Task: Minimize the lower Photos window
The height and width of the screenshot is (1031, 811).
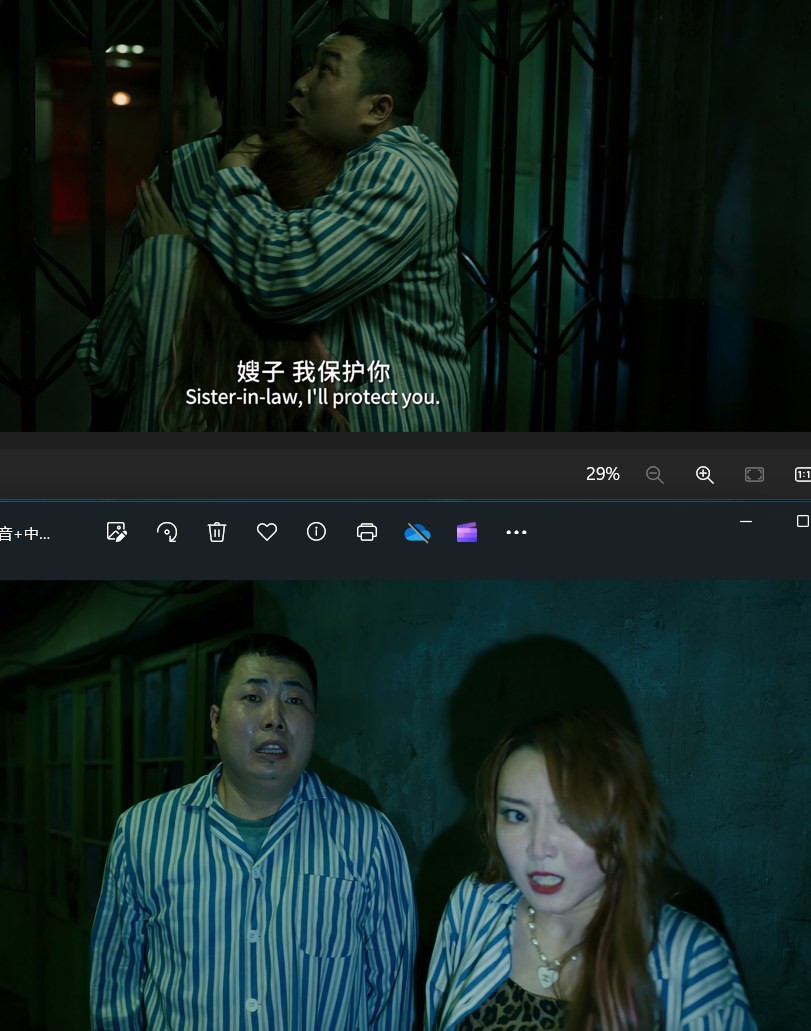Action: (746, 521)
